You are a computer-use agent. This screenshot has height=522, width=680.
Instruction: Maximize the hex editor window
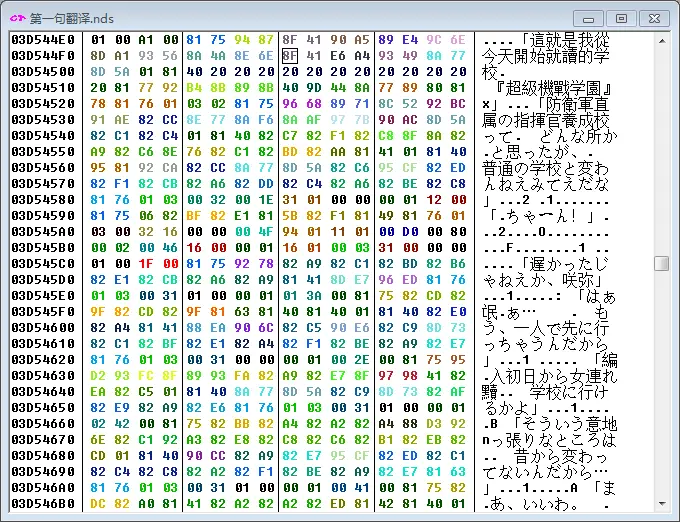[621, 17]
